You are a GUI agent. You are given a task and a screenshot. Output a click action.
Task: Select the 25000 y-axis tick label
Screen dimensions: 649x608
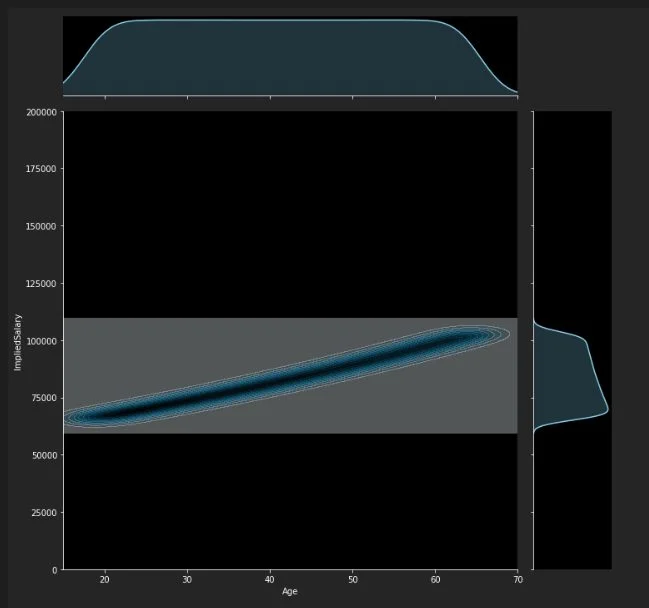(44, 513)
